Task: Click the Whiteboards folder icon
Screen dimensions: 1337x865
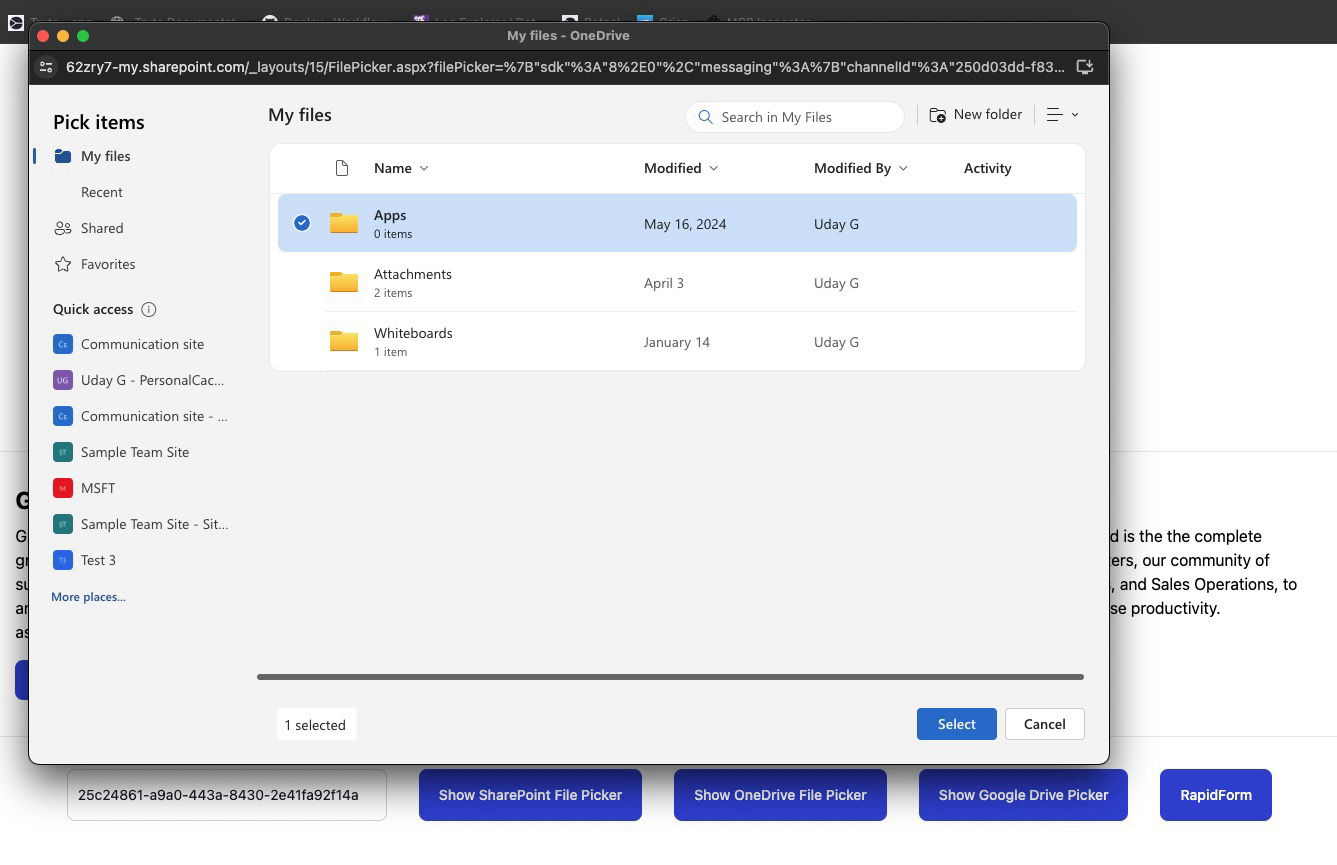Action: click(x=344, y=341)
